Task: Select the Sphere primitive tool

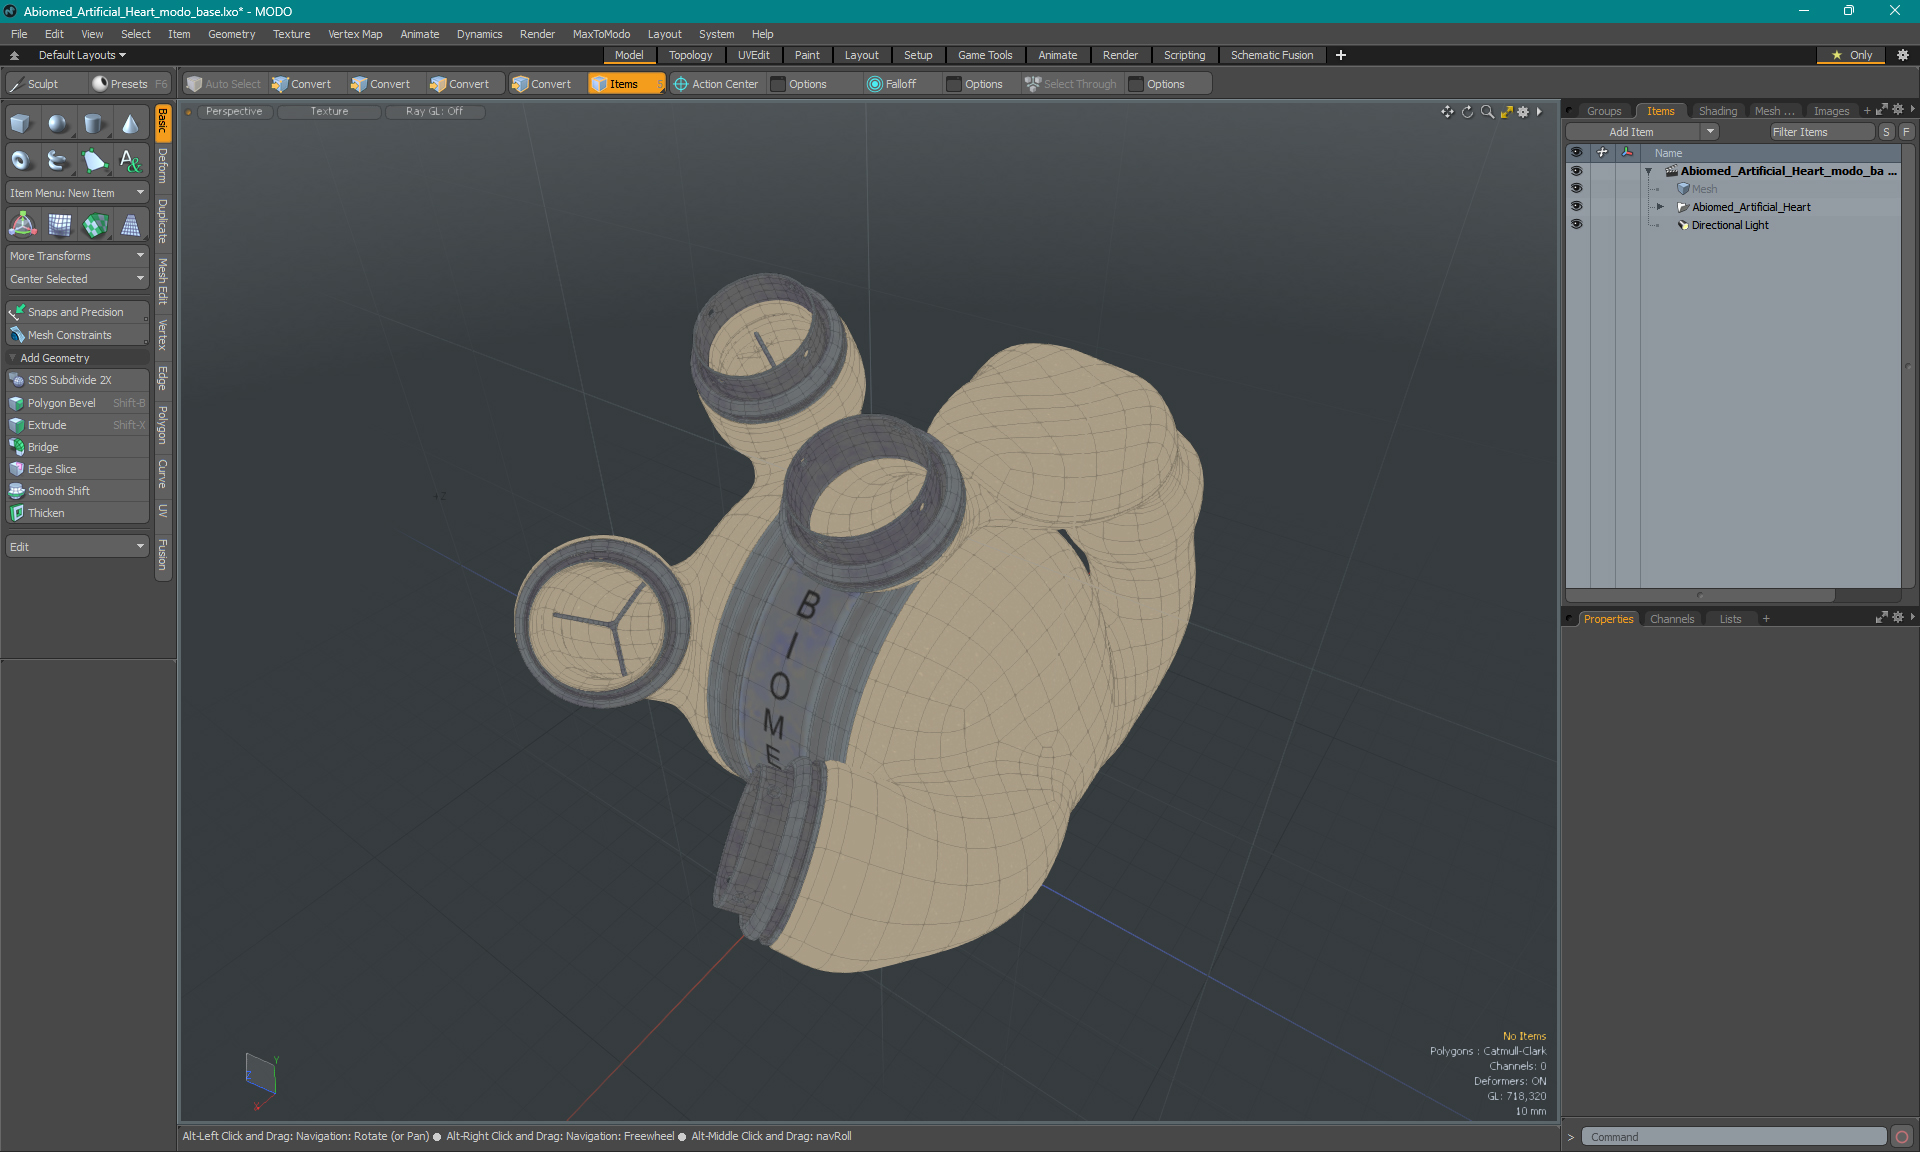Action: 58,124
